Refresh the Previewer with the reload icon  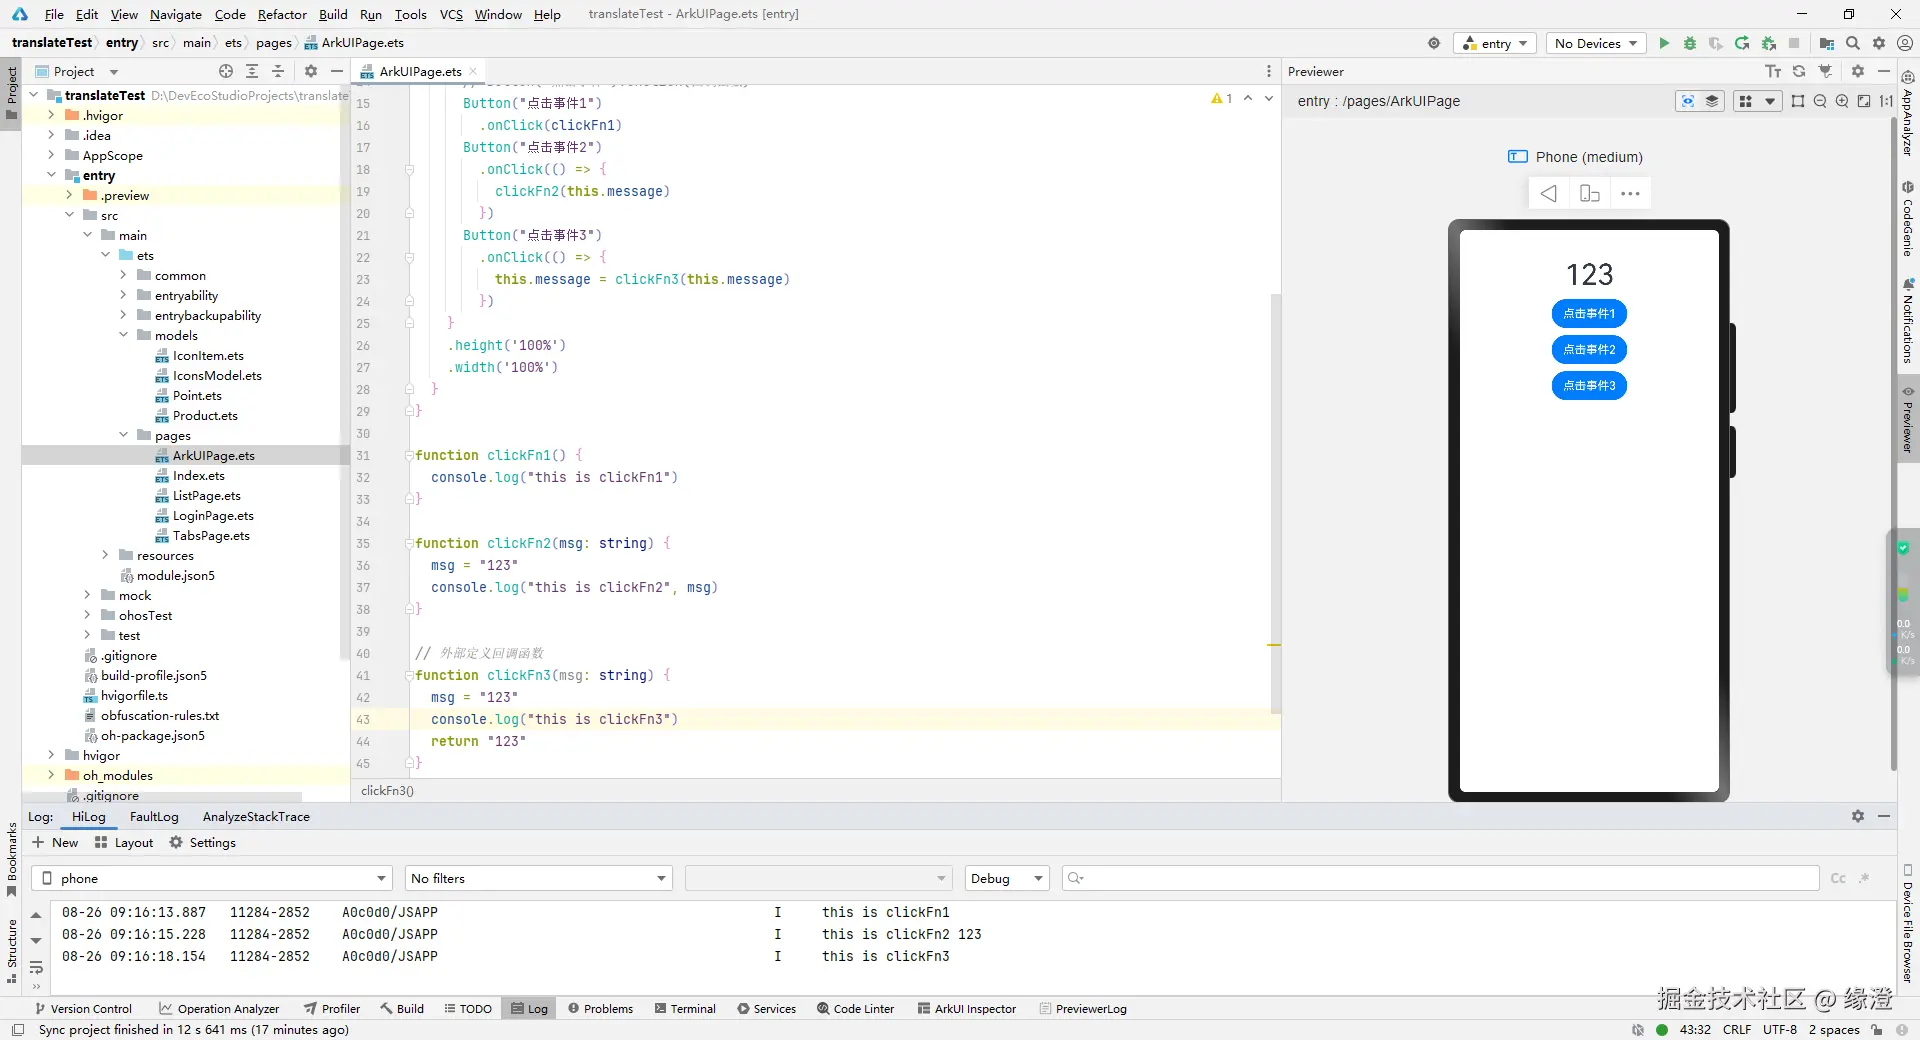pyautogui.click(x=1799, y=71)
